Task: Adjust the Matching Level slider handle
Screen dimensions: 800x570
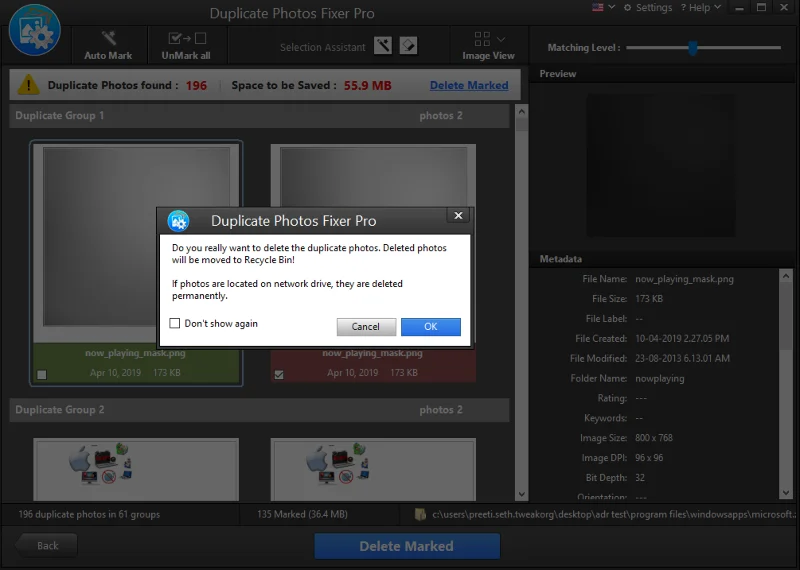Action: (x=692, y=48)
